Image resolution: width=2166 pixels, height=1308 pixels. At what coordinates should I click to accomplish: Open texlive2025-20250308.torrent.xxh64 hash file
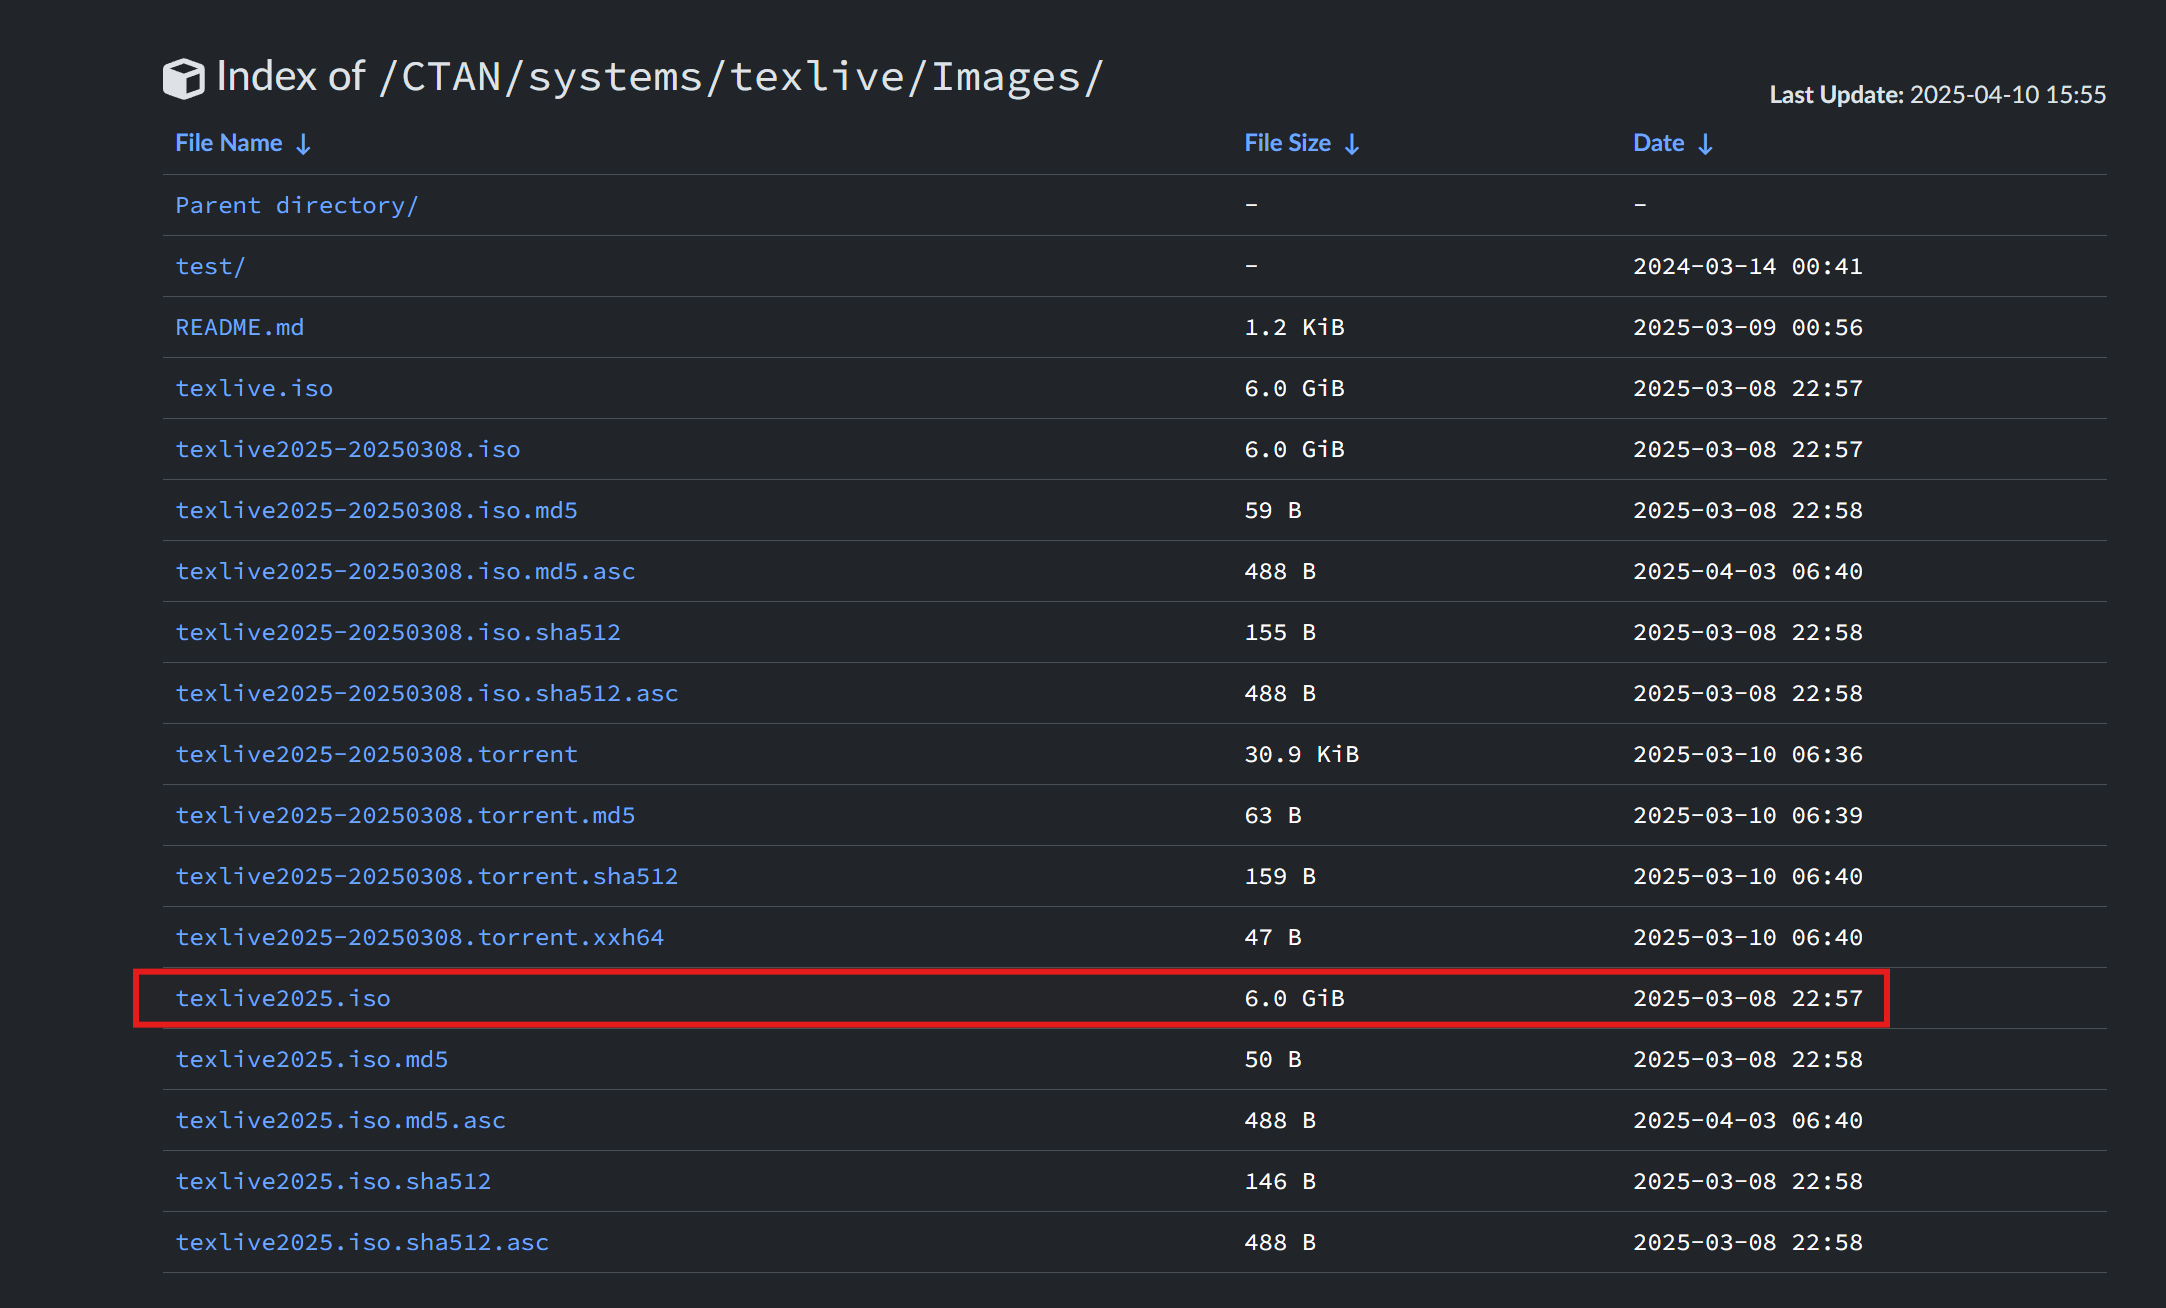[419, 937]
